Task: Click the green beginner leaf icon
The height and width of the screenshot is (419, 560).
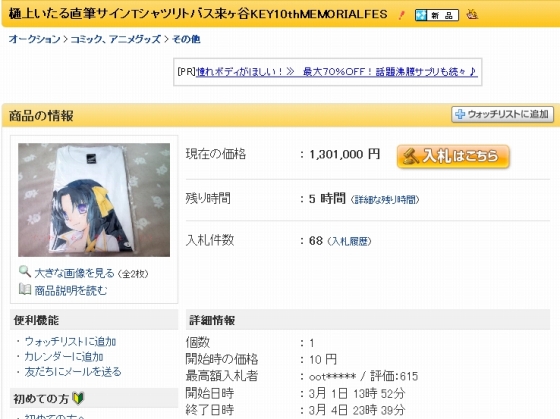Action: [78, 398]
